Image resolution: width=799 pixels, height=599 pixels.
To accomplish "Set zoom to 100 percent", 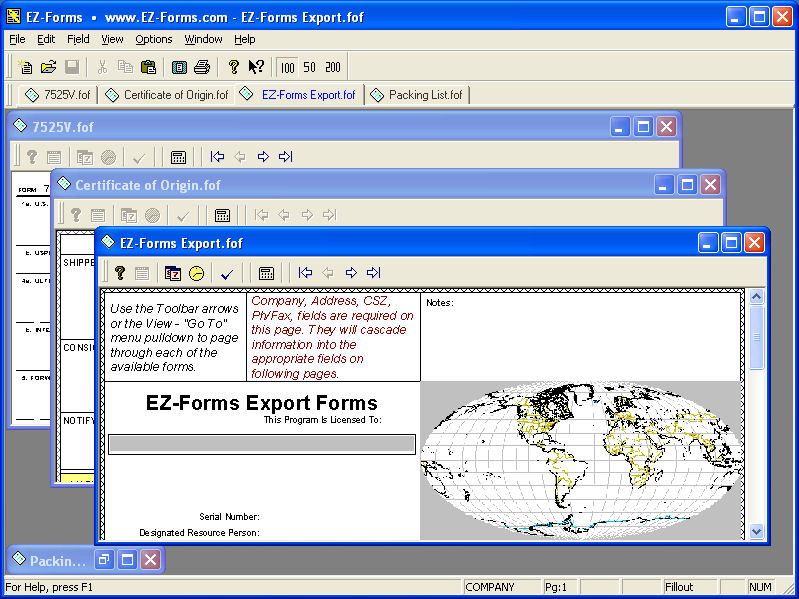I will coord(288,67).
